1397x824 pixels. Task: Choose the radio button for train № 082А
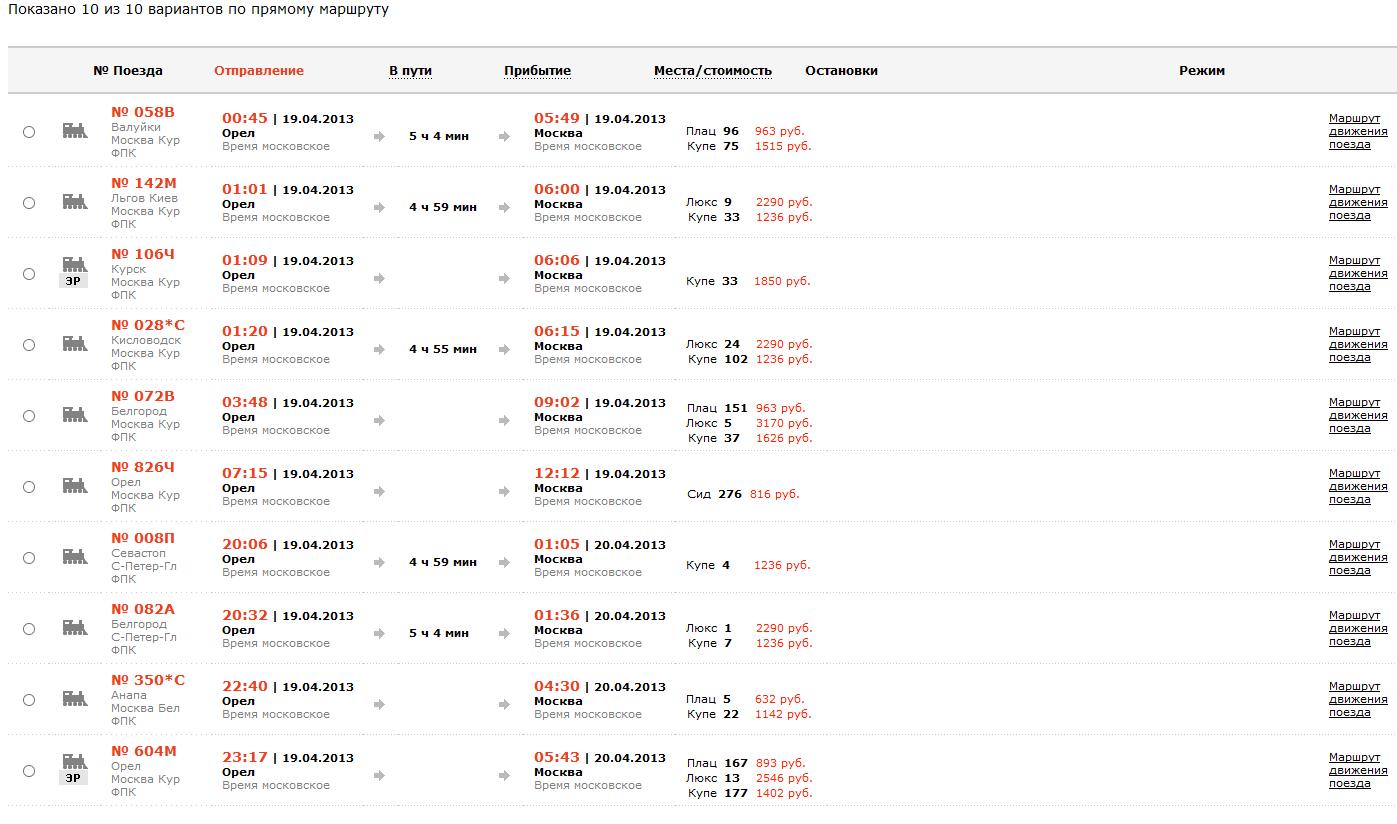click(x=29, y=629)
